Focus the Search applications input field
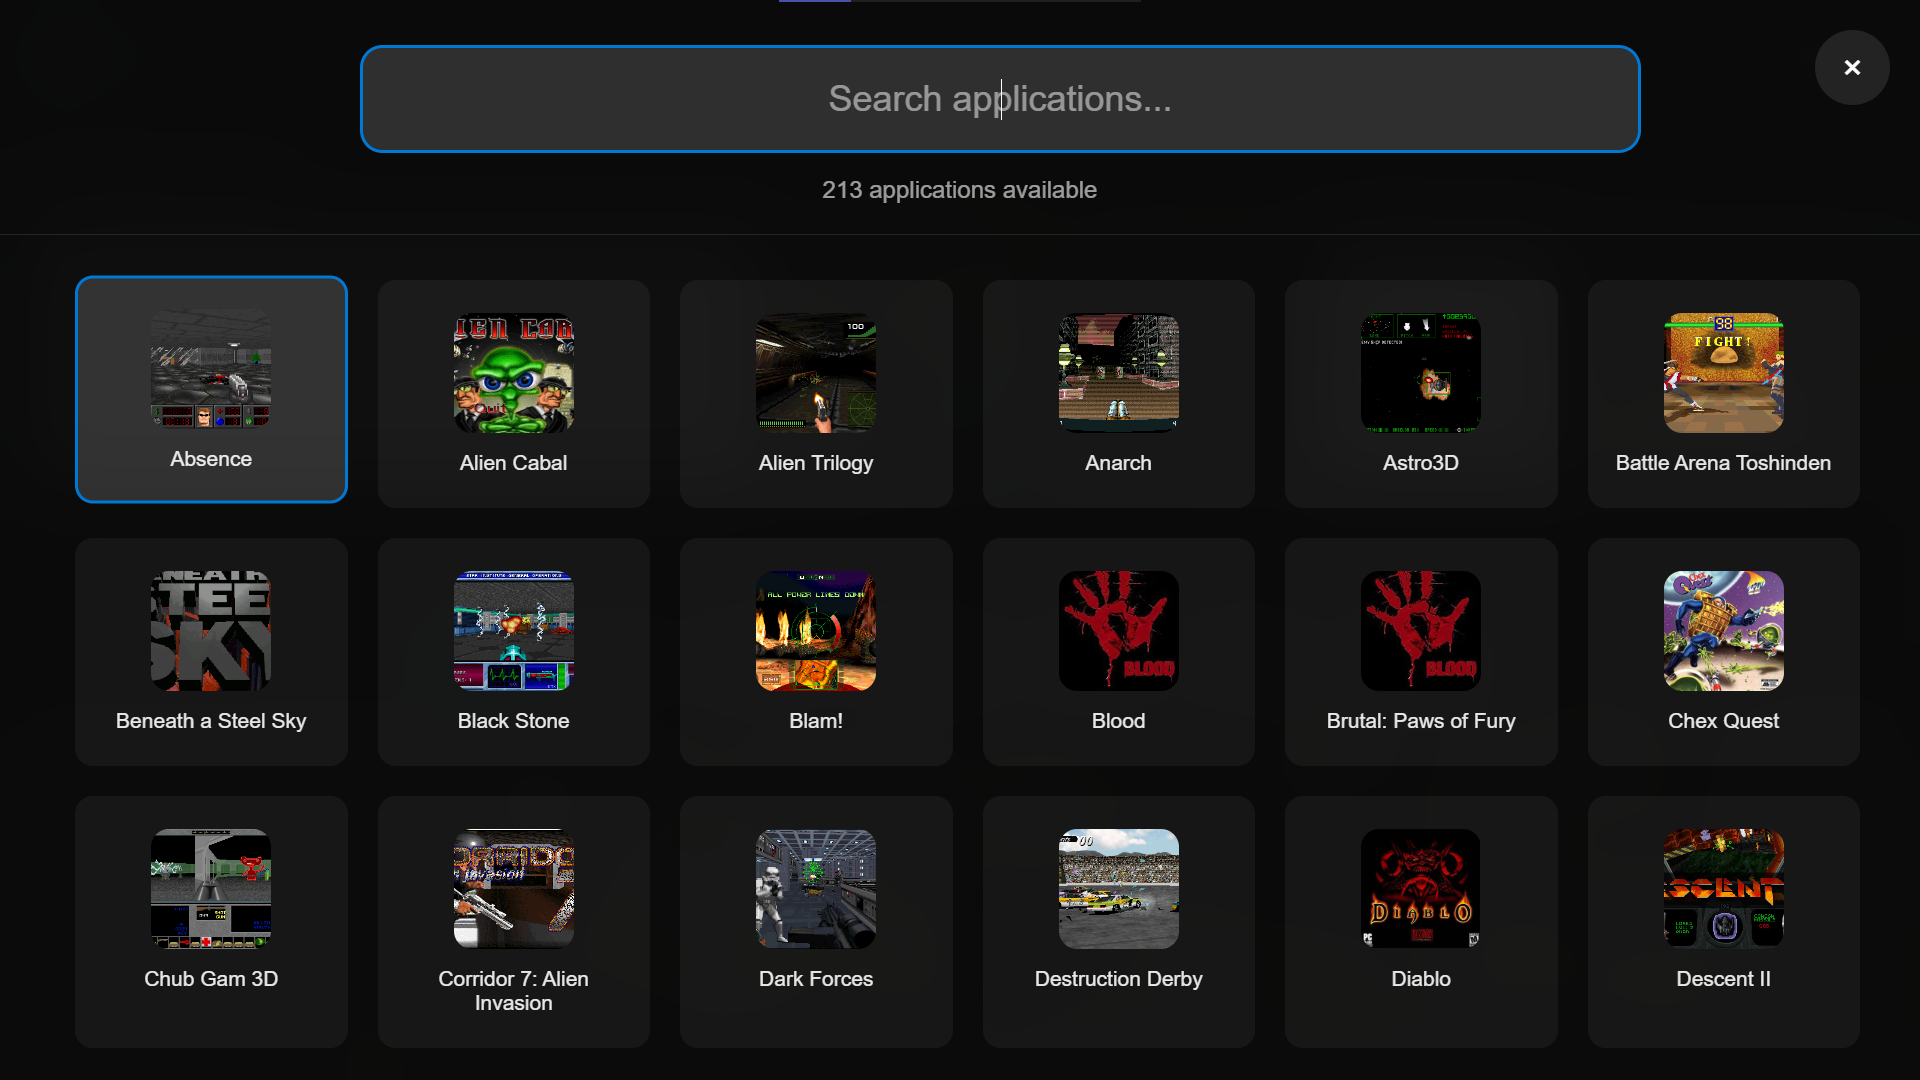 (999, 99)
